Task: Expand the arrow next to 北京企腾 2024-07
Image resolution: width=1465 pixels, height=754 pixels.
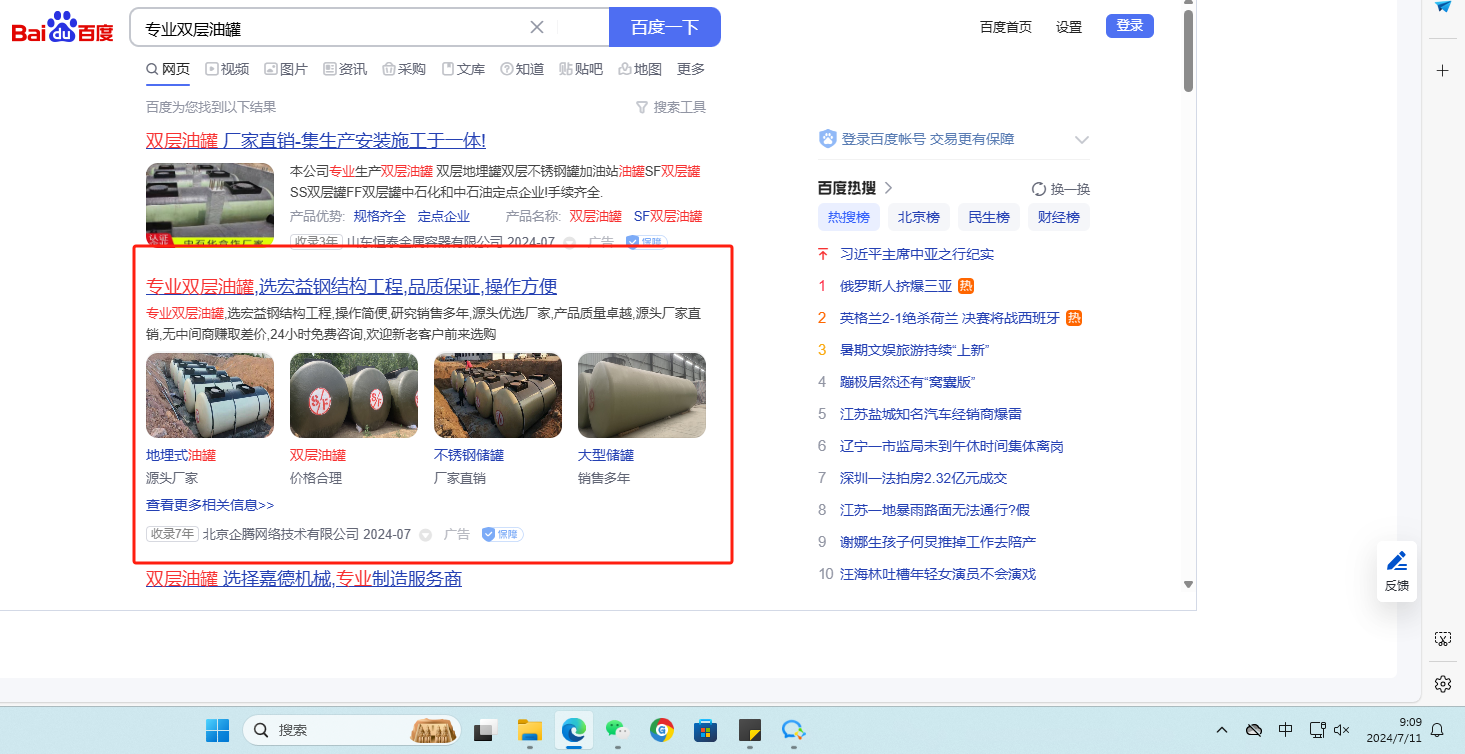Action: 425,535
